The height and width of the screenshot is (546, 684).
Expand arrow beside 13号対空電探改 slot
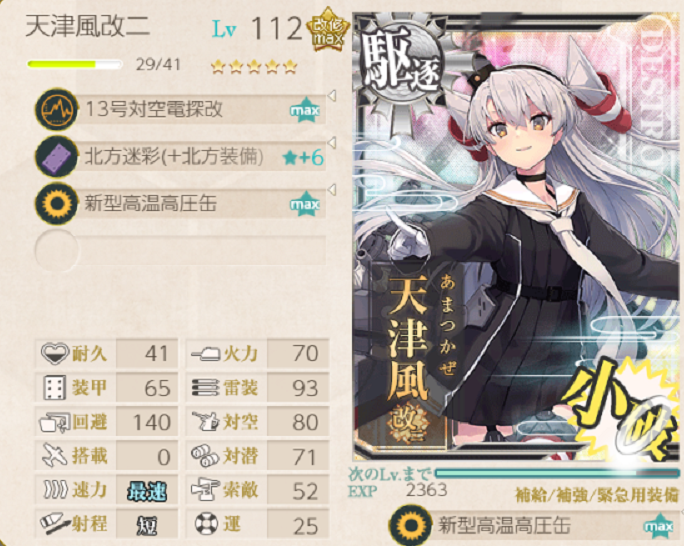(332, 96)
